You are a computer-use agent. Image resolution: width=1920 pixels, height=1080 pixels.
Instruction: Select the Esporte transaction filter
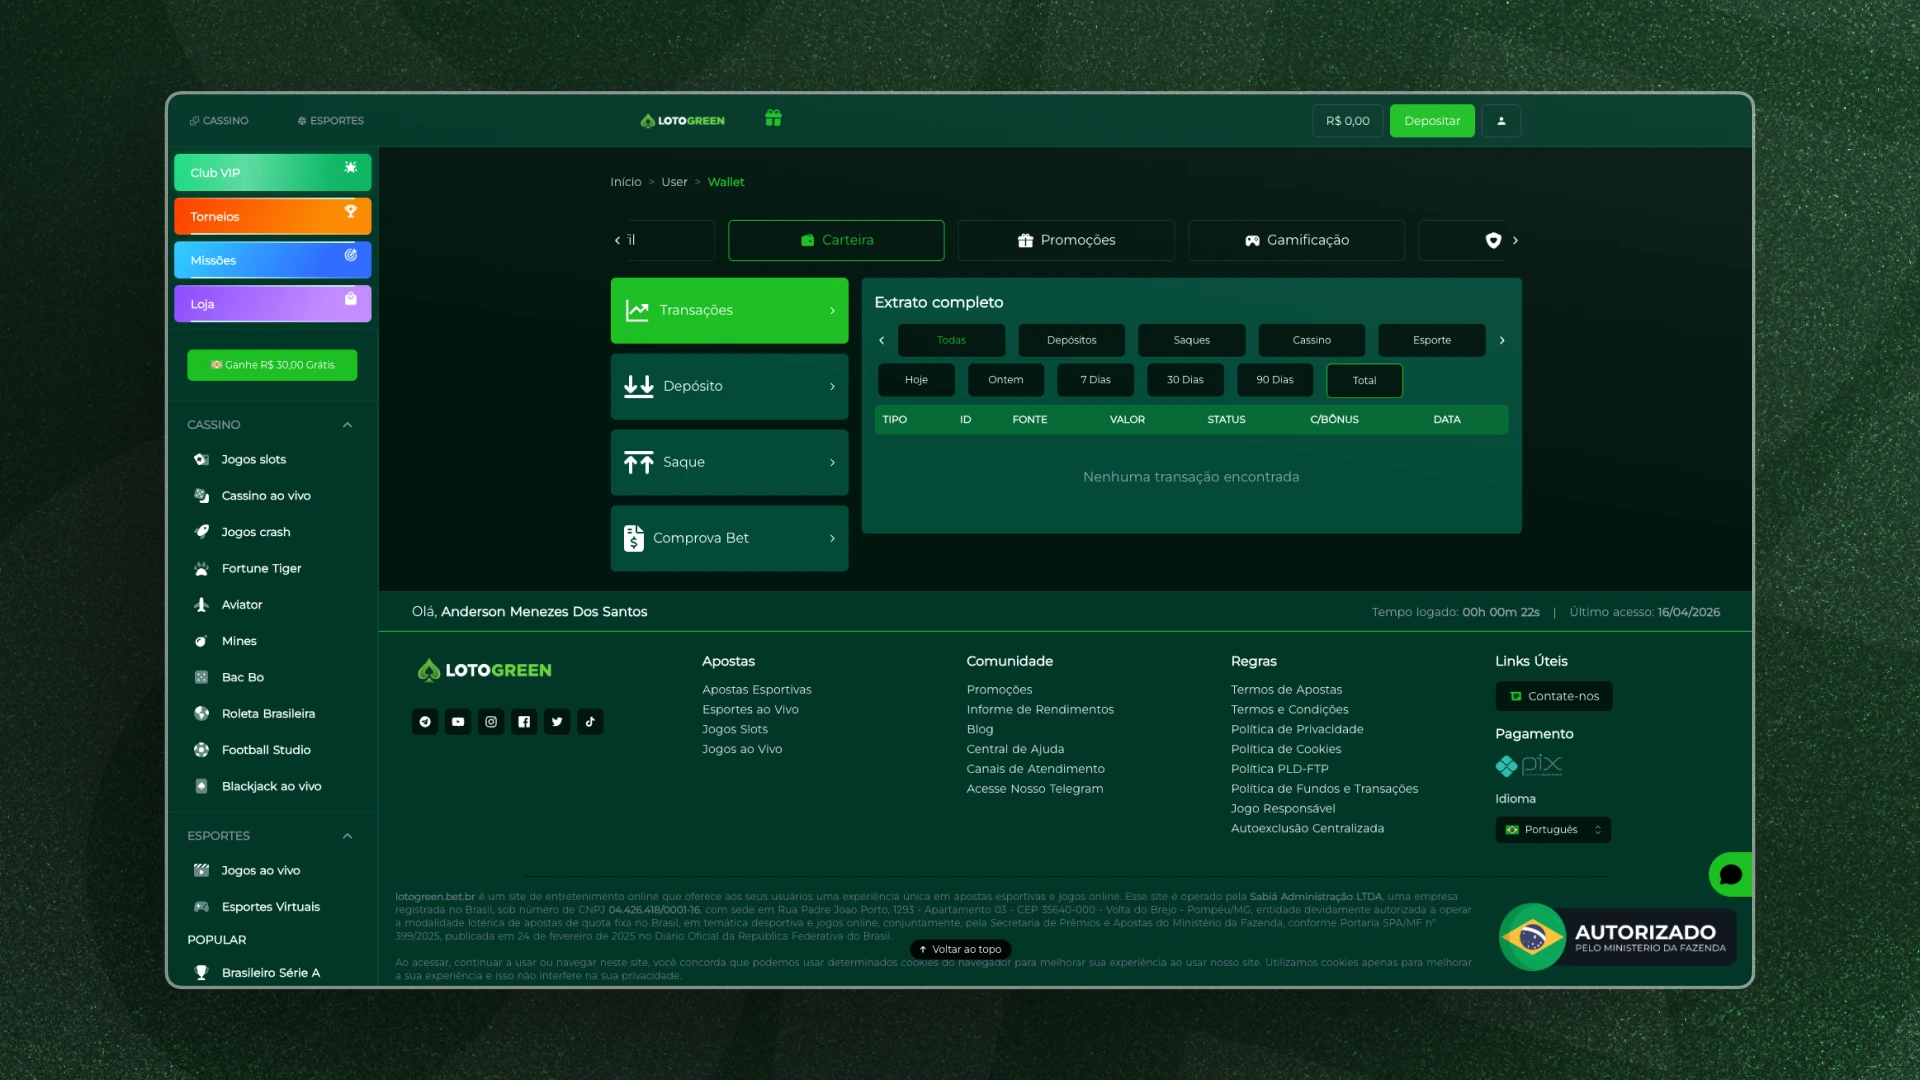pos(1431,340)
